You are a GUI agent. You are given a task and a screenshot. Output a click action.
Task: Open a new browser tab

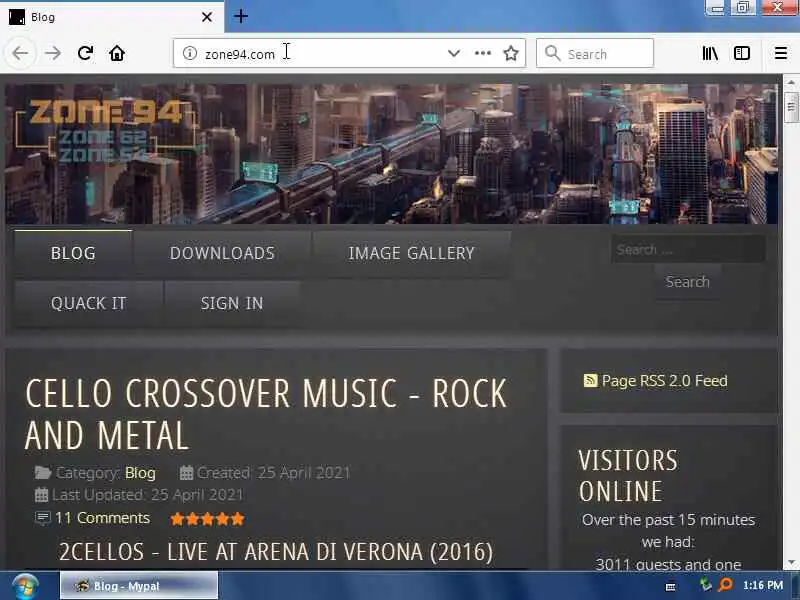pos(241,16)
